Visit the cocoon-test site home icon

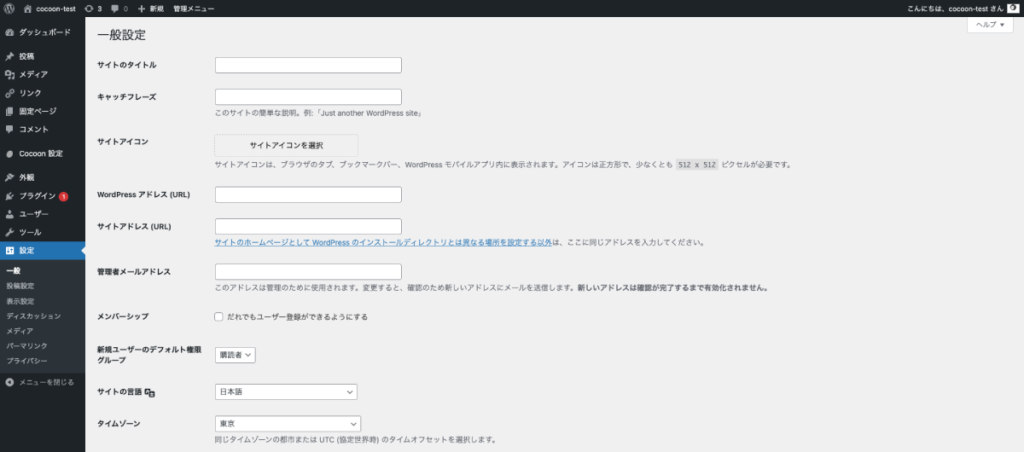click(x=27, y=8)
